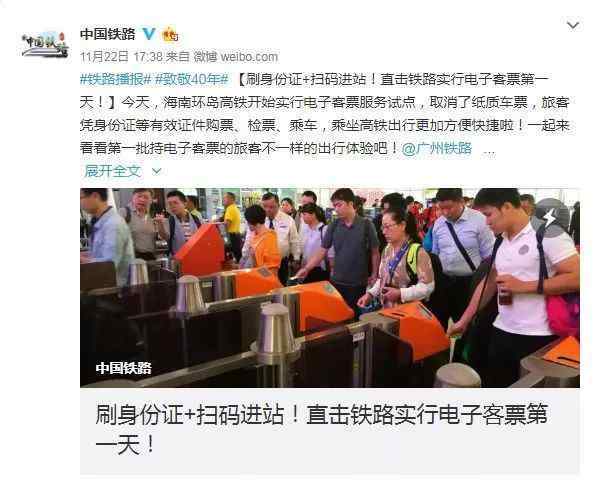Click the arrow next to 展开全文
Image resolution: width=594 pixels, height=484 pixels.
[x=156, y=172]
